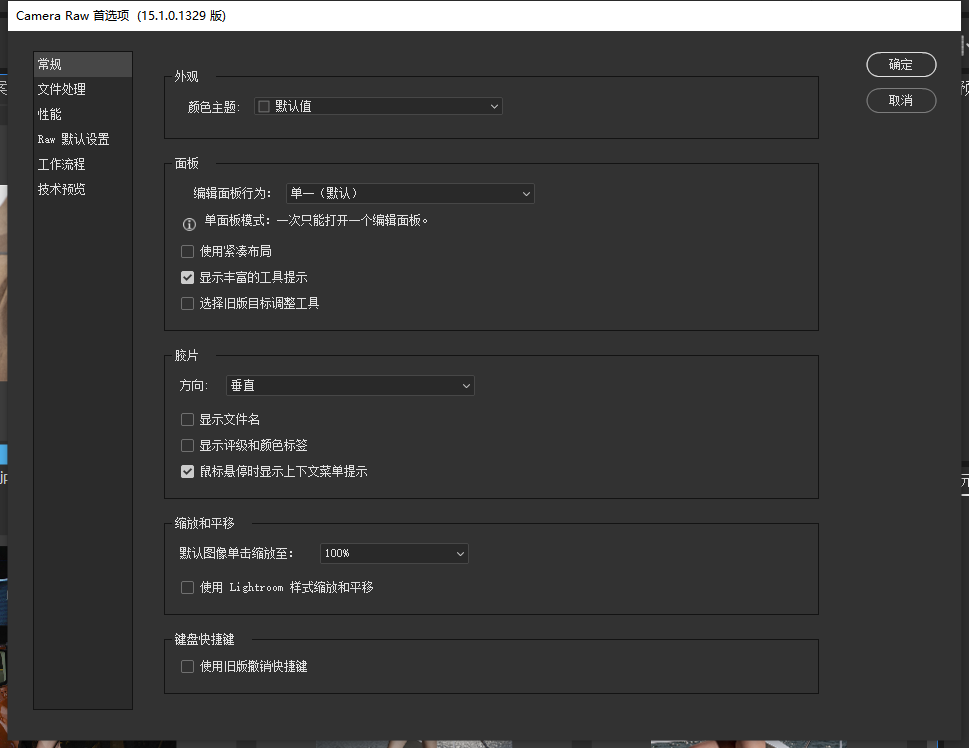This screenshot has width=969, height=748.
Task: Click the 颜色主题 label
Action: [213, 107]
